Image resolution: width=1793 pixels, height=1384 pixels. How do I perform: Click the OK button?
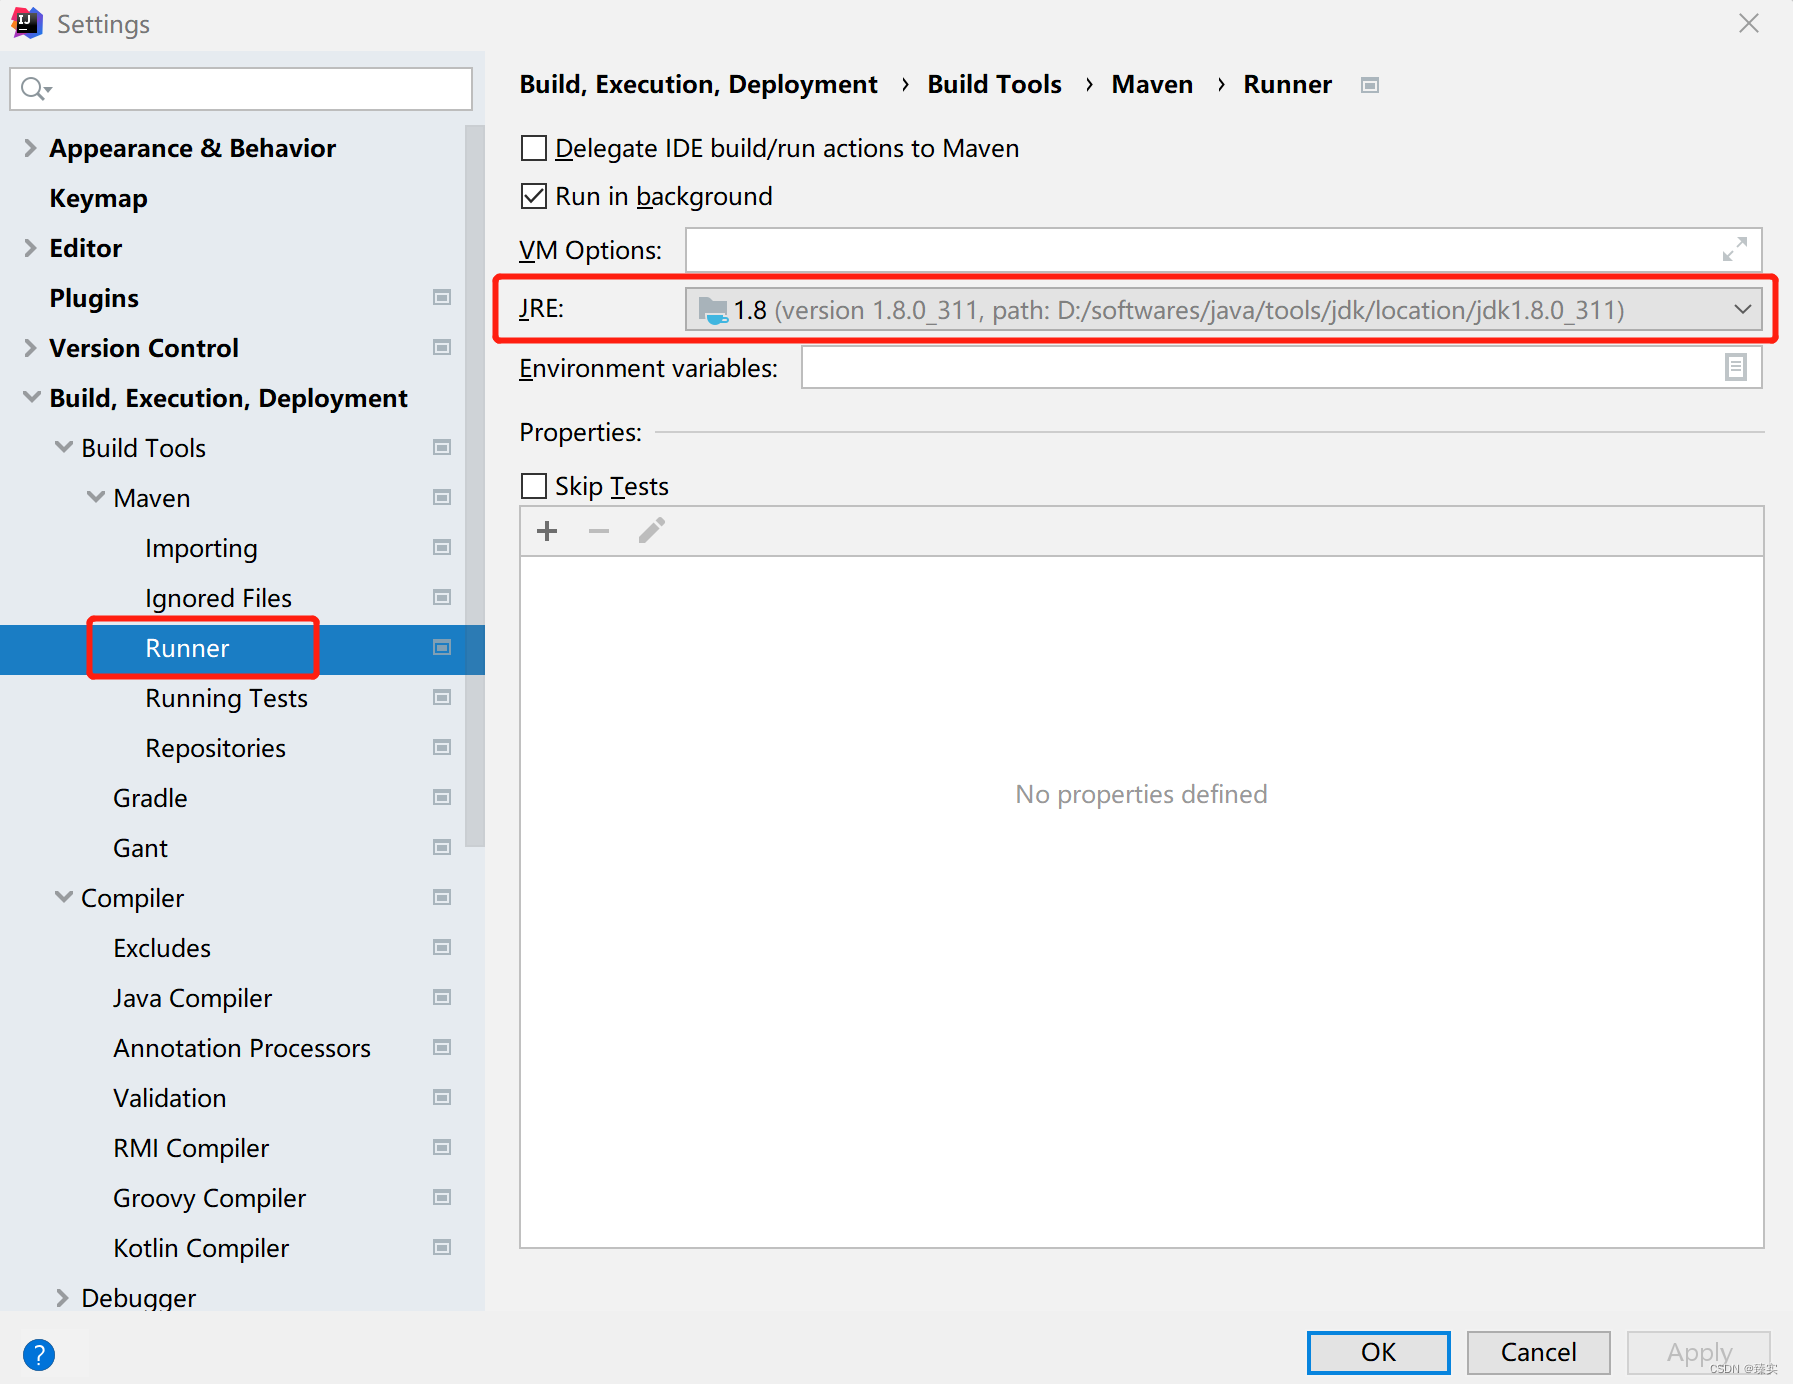(1378, 1352)
